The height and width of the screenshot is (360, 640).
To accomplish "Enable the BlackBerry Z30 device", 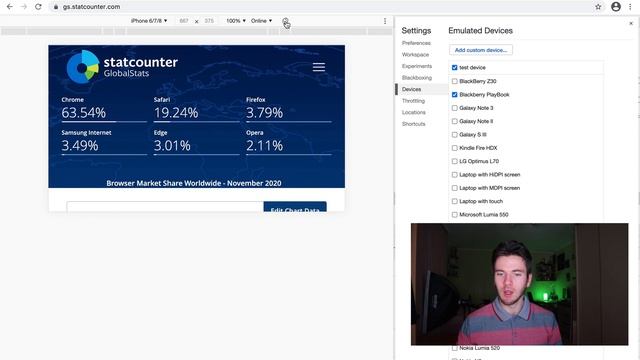I will (x=454, y=81).
